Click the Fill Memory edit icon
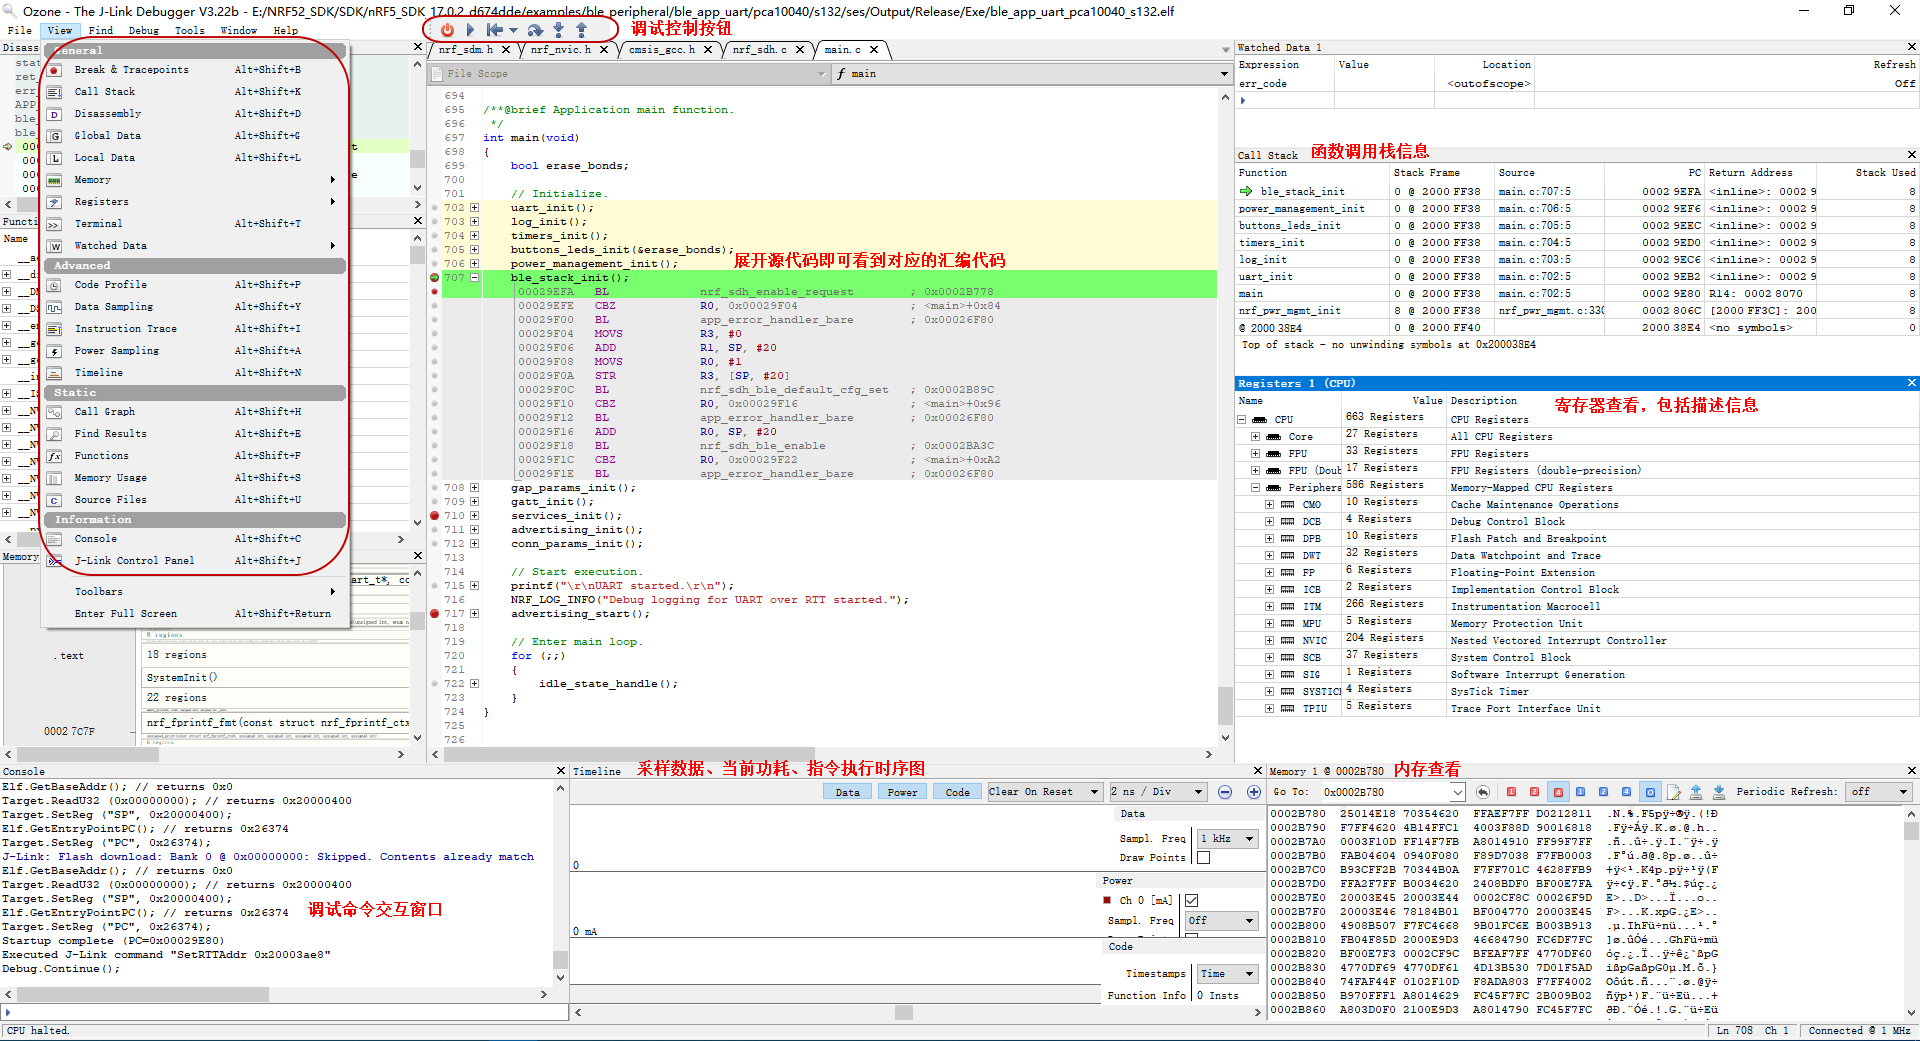Image resolution: width=1920 pixels, height=1041 pixels. click(x=1673, y=792)
